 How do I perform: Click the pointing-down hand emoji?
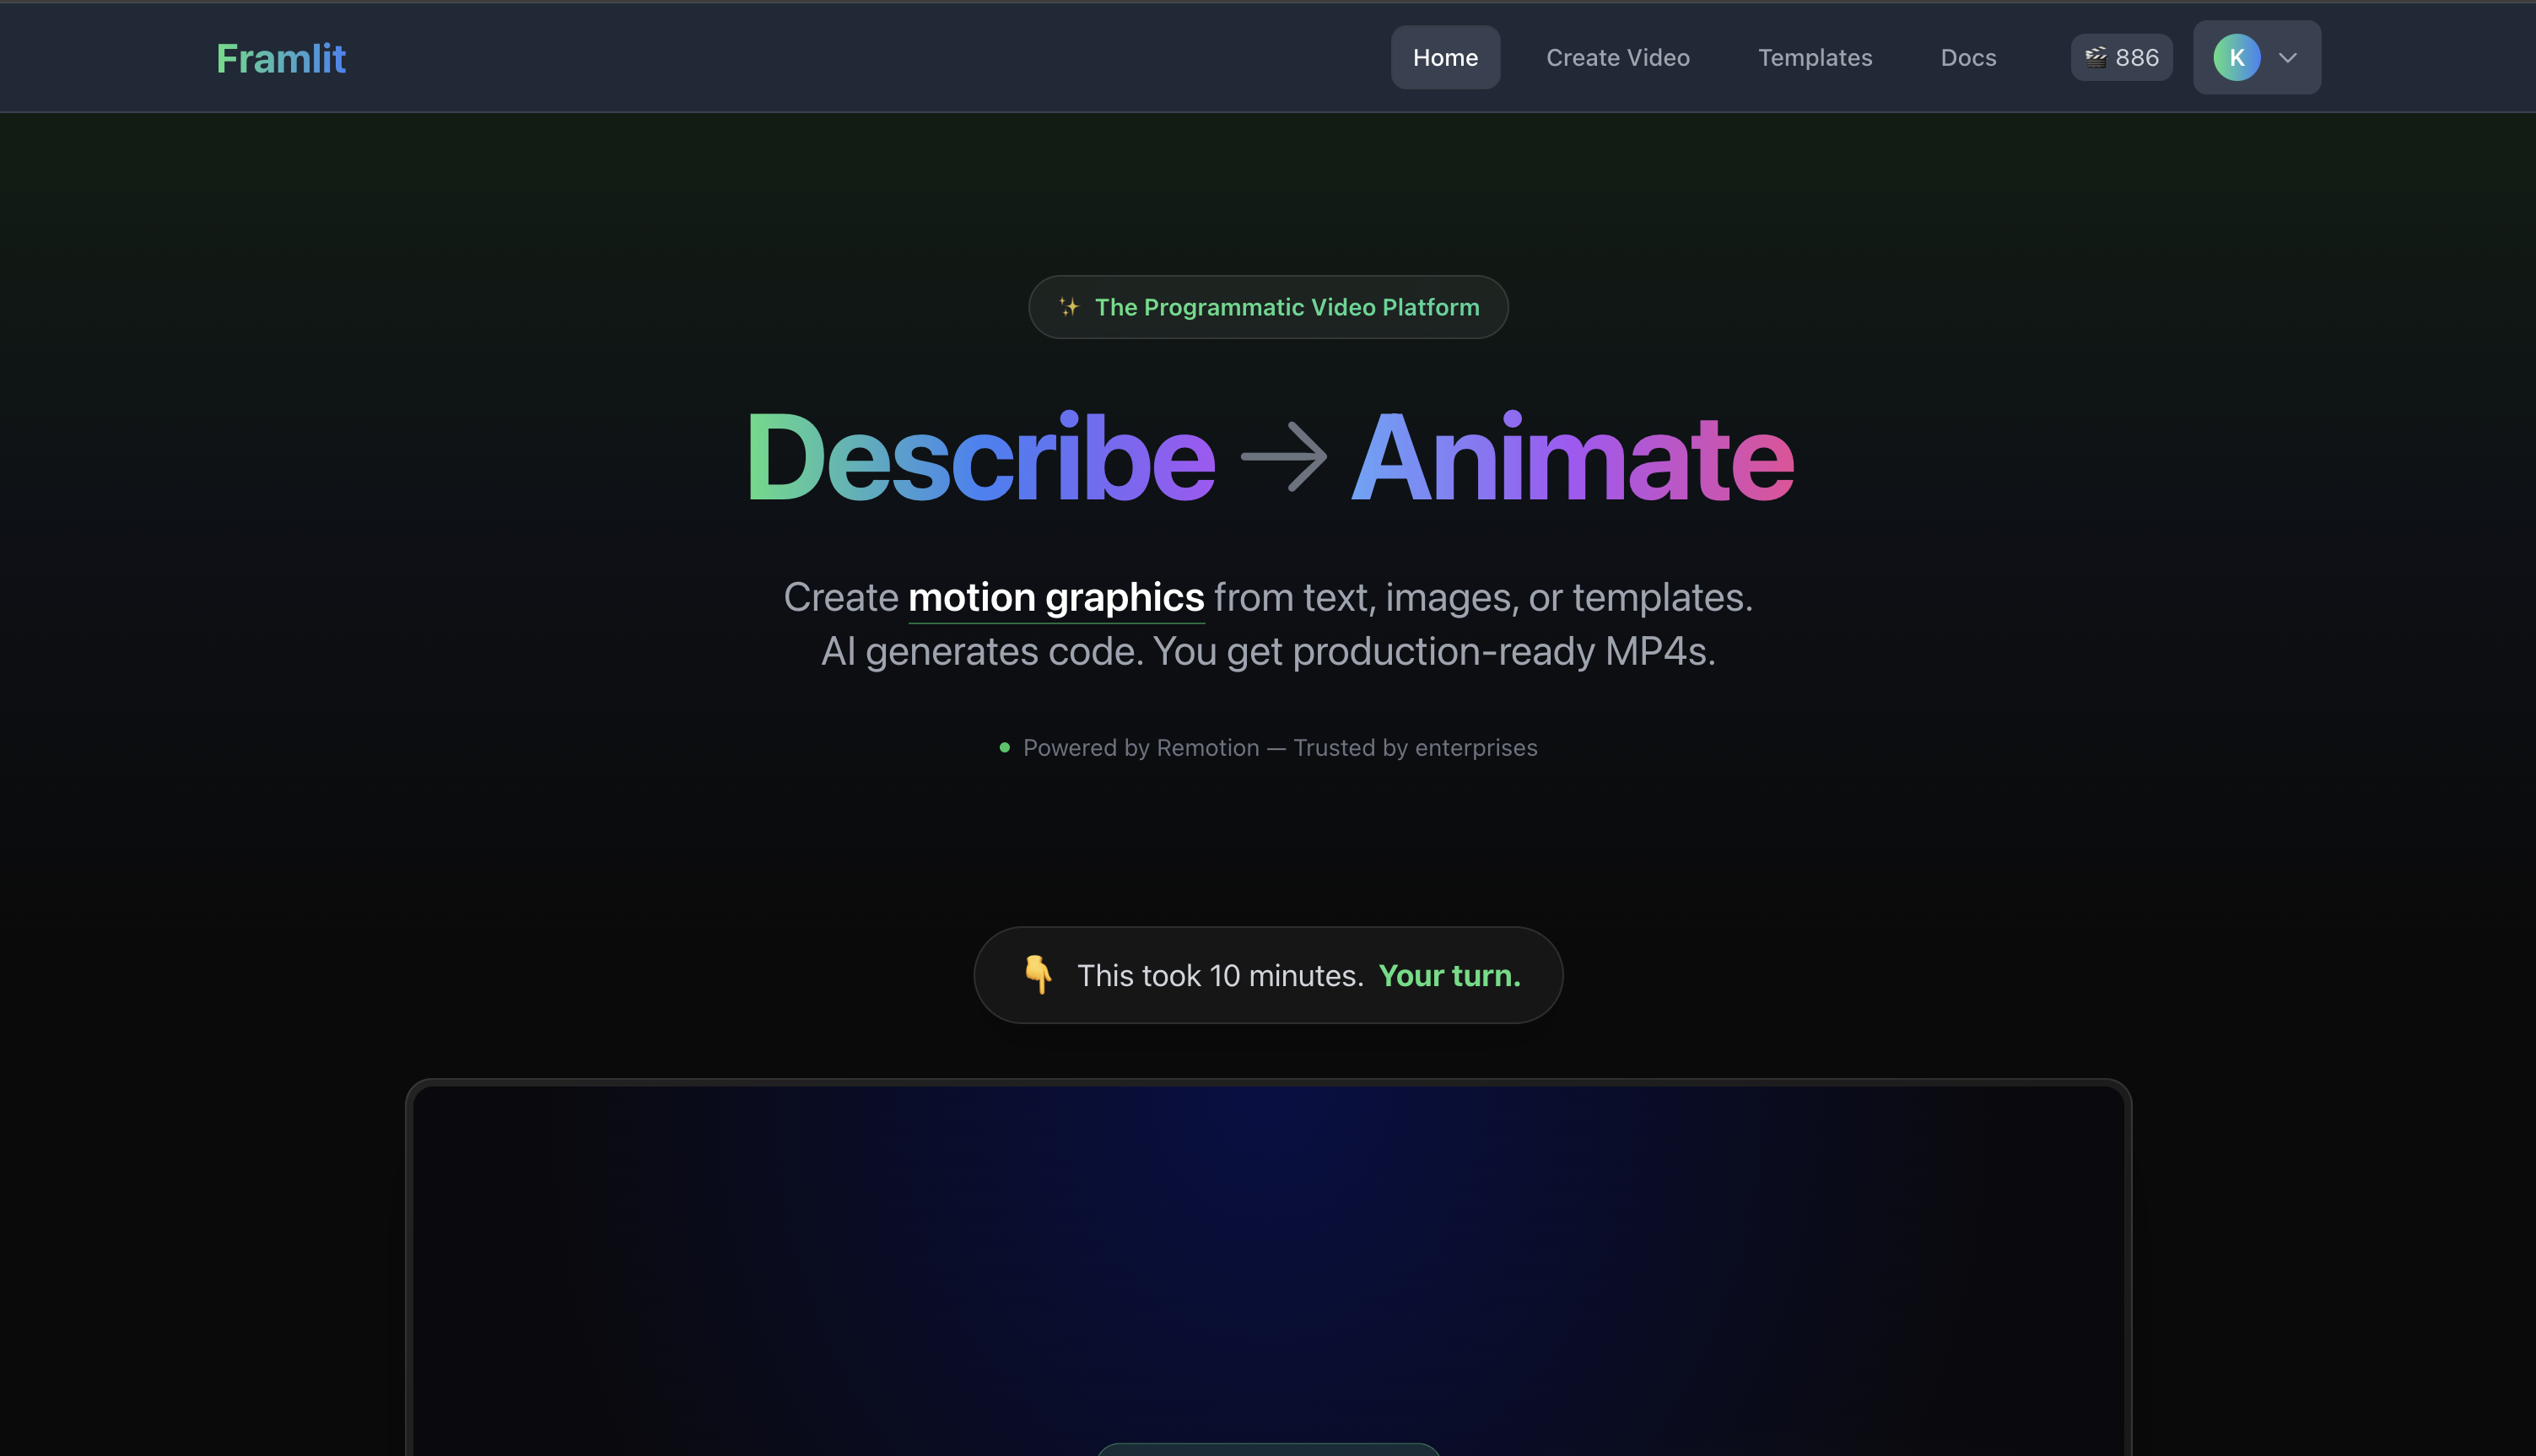point(1038,974)
